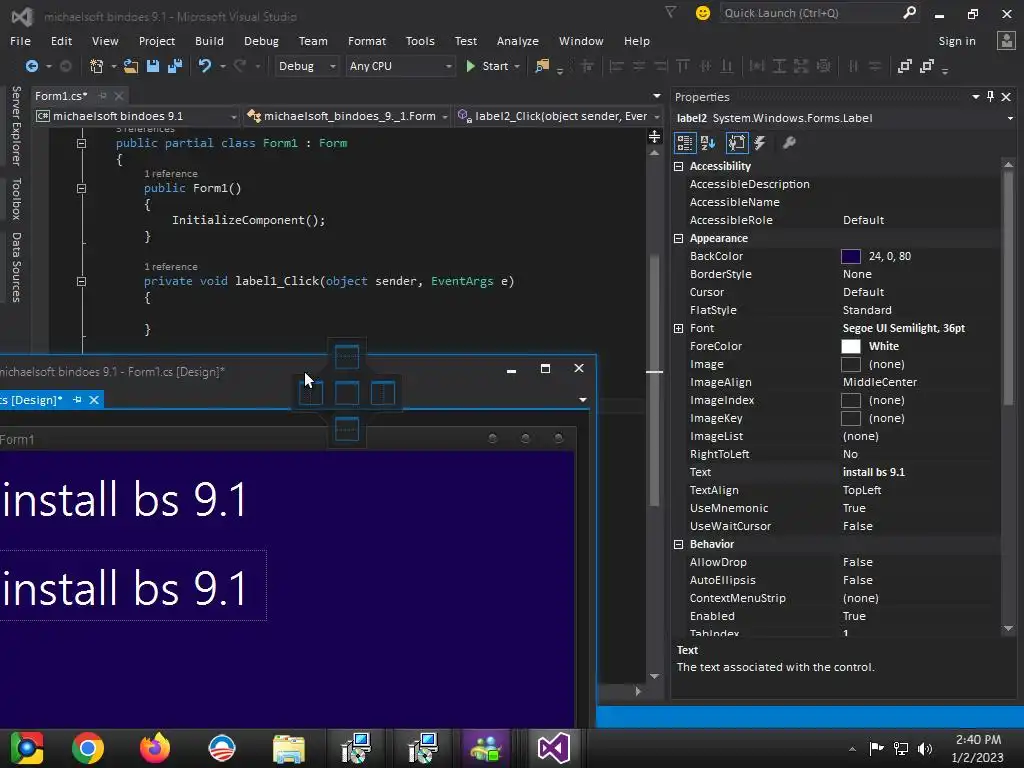Screen dimensions: 1024x768
Task: Click the Bring to Front layout icon
Action: point(904,66)
